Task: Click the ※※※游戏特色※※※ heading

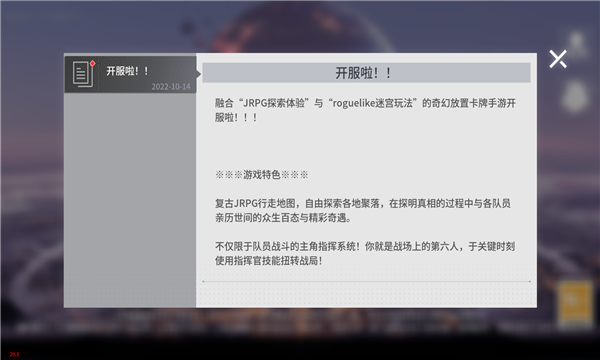Action: pyautogui.click(x=262, y=175)
